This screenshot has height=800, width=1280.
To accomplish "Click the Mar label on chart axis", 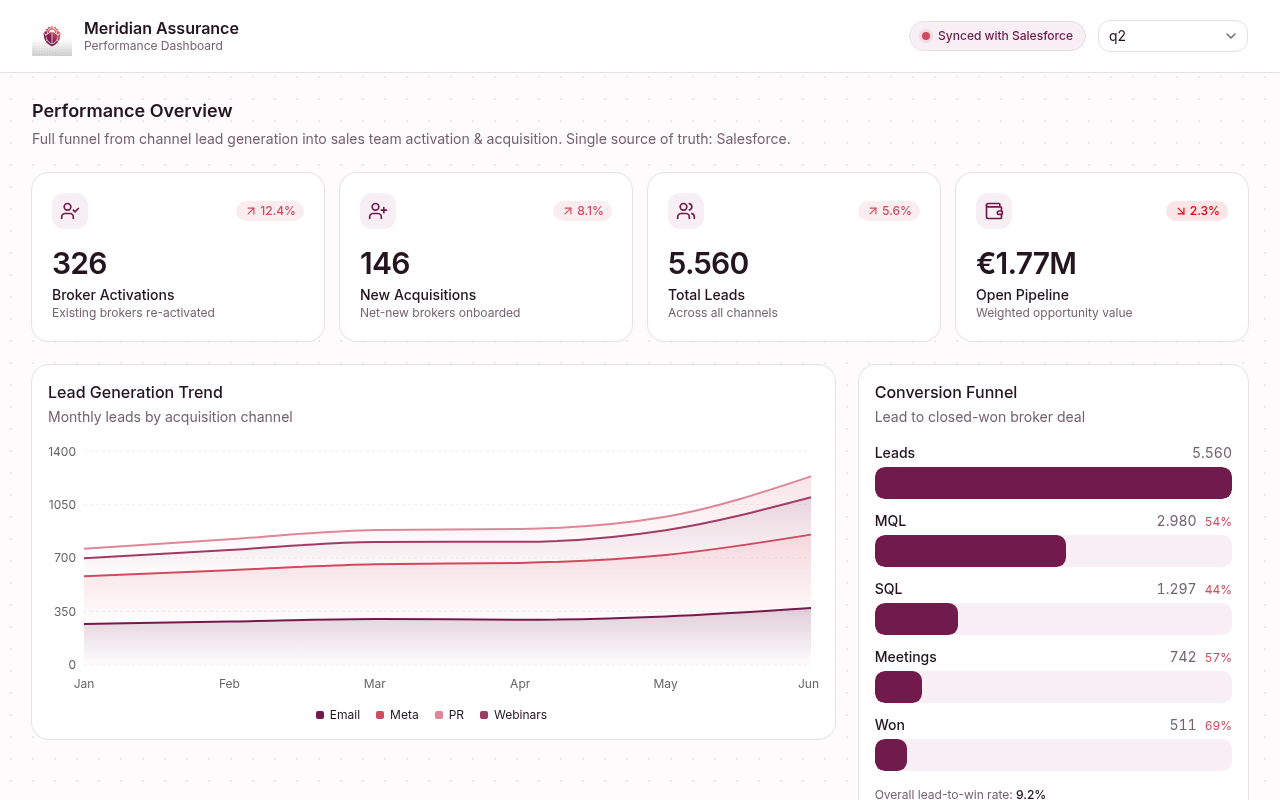I will pyautogui.click(x=375, y=684).
